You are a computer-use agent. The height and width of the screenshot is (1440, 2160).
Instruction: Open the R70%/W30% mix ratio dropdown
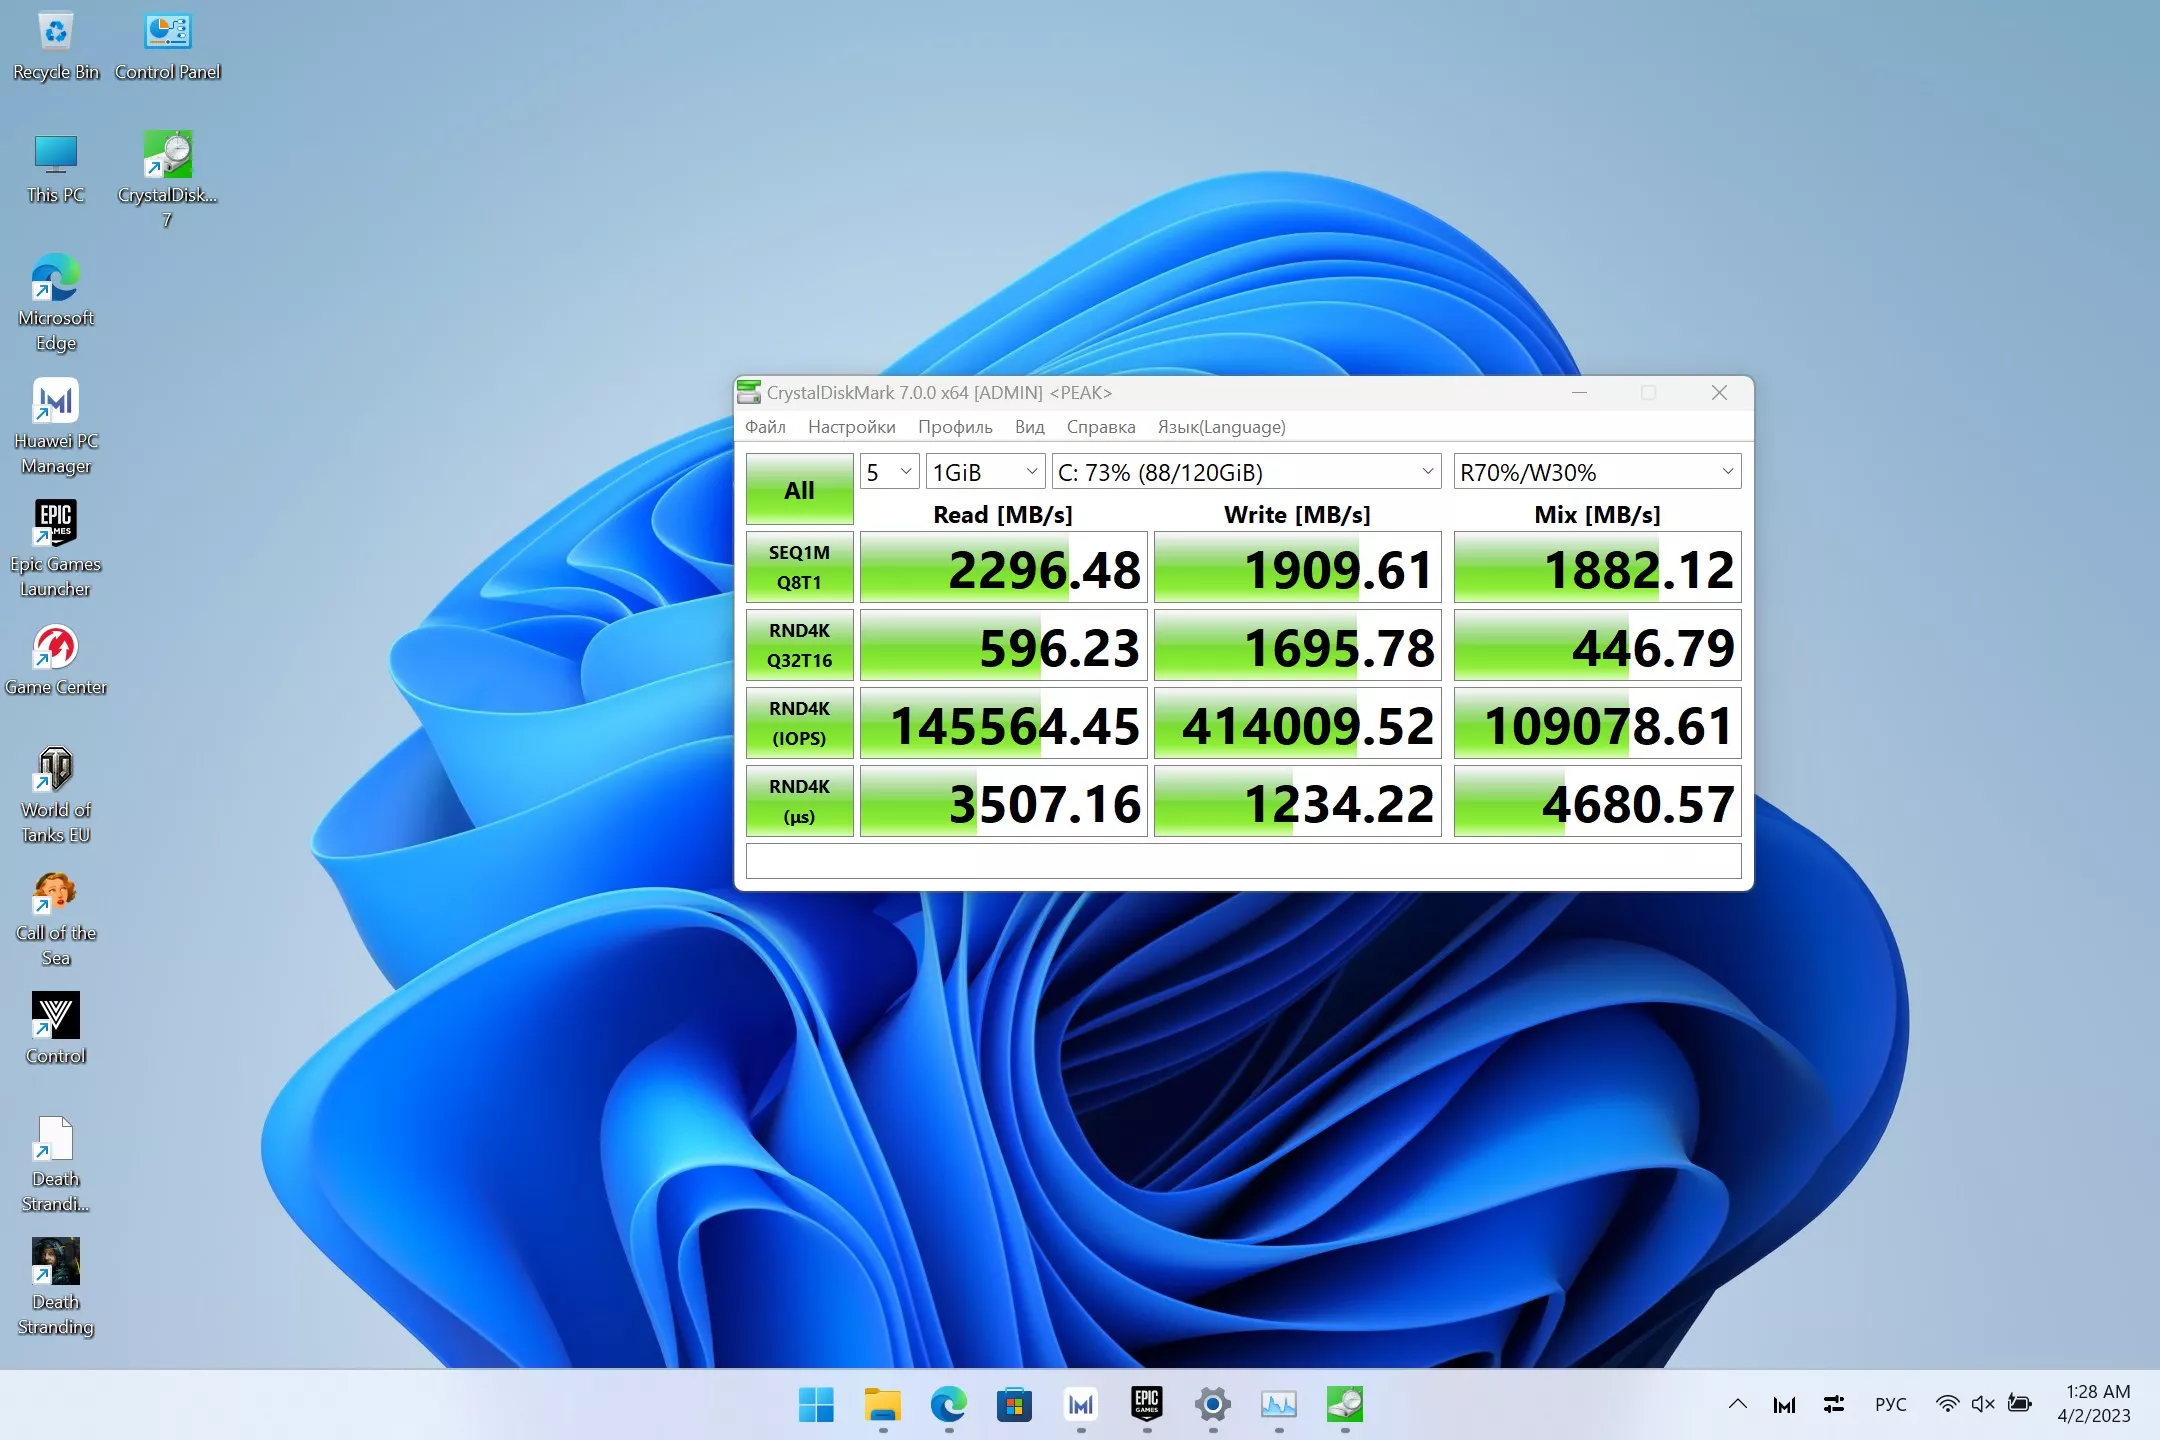(x=1596, y=472)
